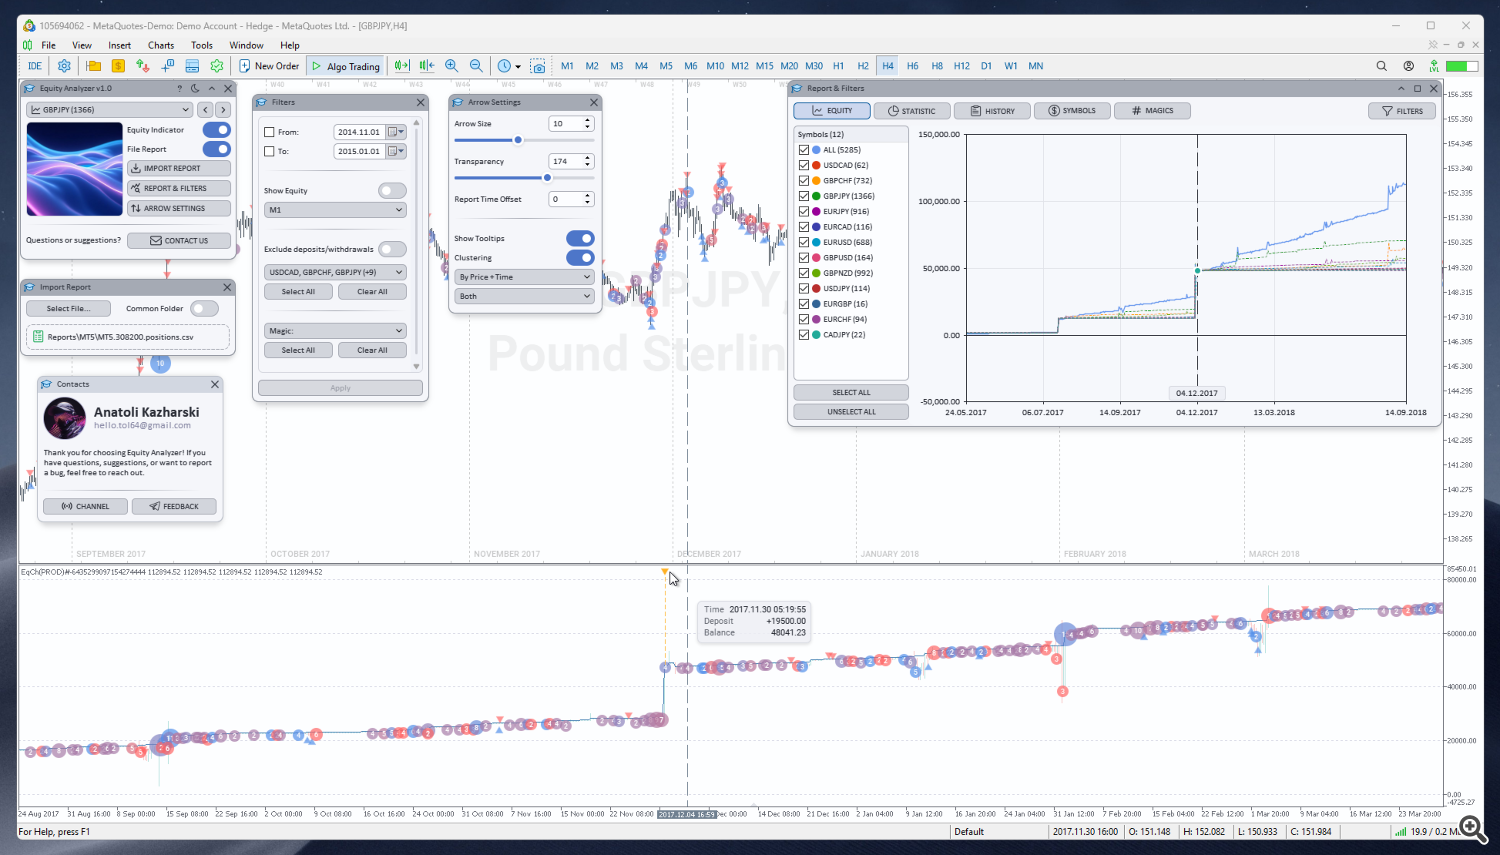Open USDCAD, GBPCHF, GBPJPY symbols dropdown
Screen dimensions: 1500x855
pyautogui.click(x=335, y=272)
